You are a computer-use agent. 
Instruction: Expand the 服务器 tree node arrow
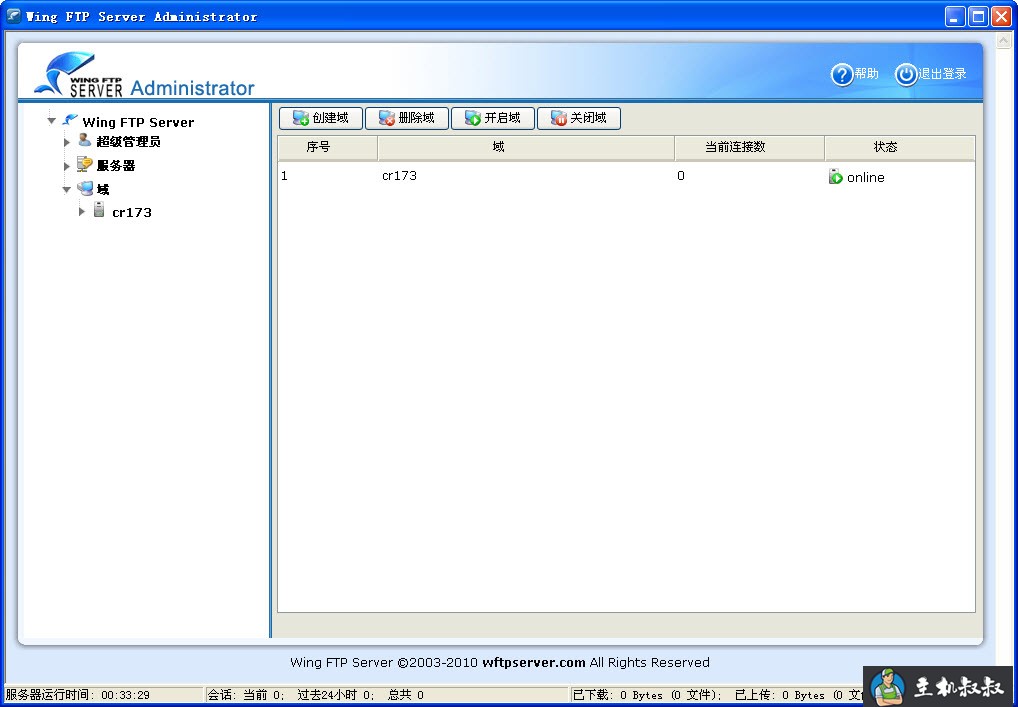click(x=66, y=166)
